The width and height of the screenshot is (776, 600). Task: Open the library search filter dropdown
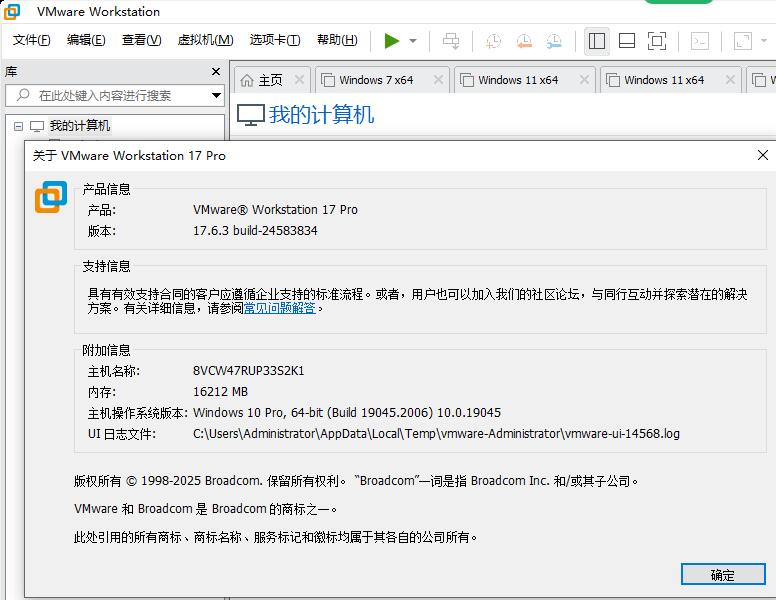pyautogui.click(x=216, y=96)
